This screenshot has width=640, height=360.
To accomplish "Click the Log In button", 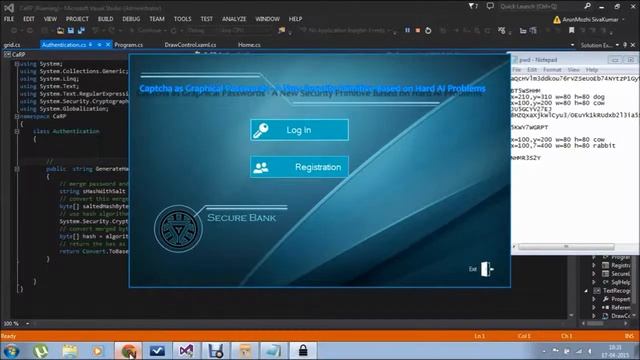I will click(299, 130).
